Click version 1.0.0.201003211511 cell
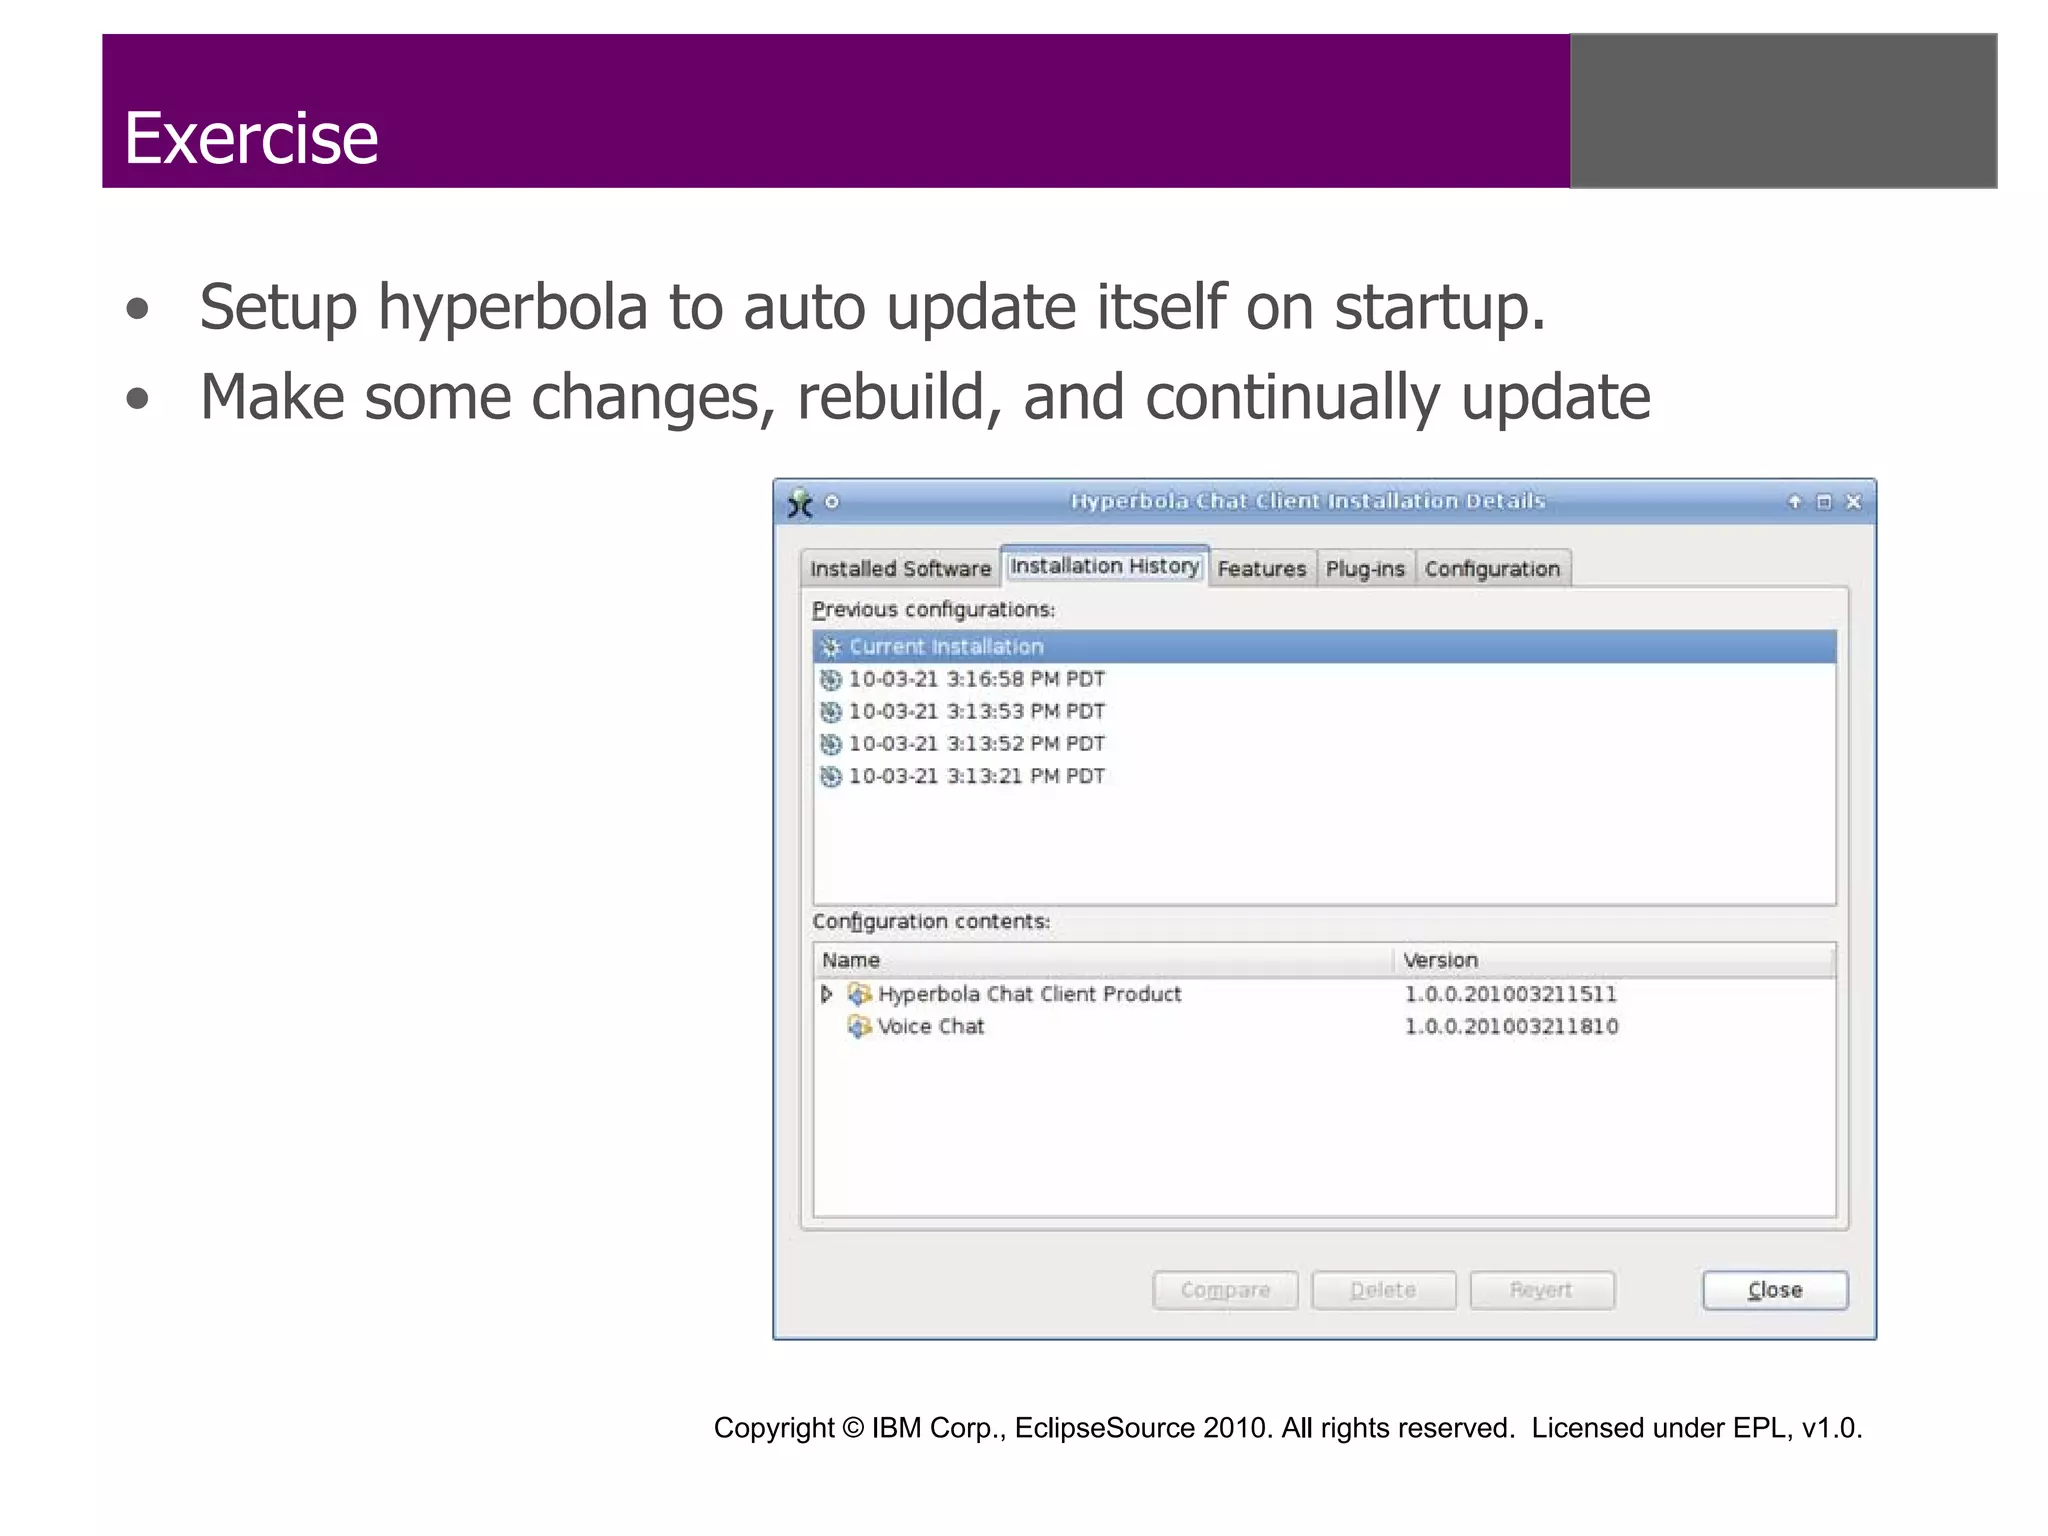The image size is (2048, 1536). [1510, 994]
